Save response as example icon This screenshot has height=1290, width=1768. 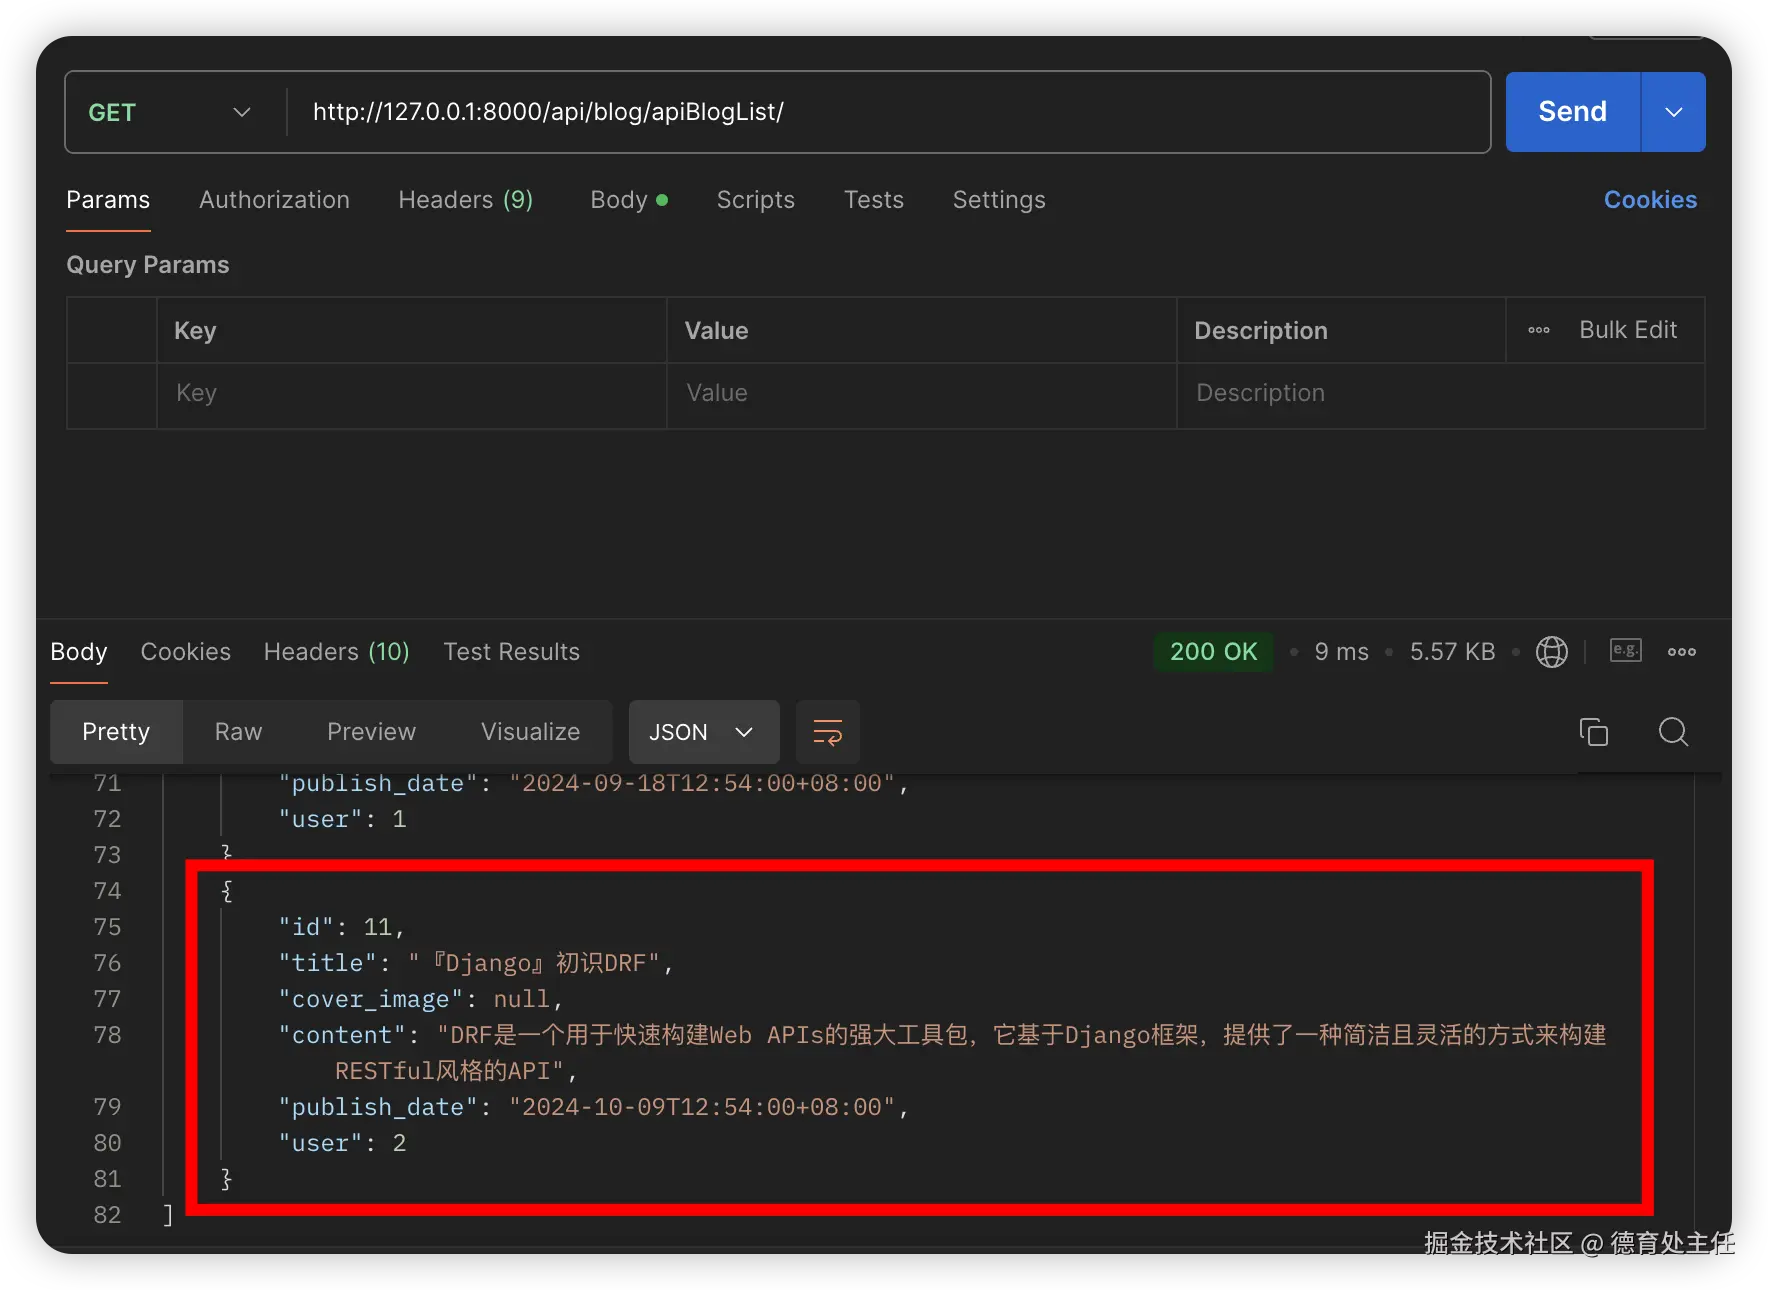click(x=1625, y=651)
